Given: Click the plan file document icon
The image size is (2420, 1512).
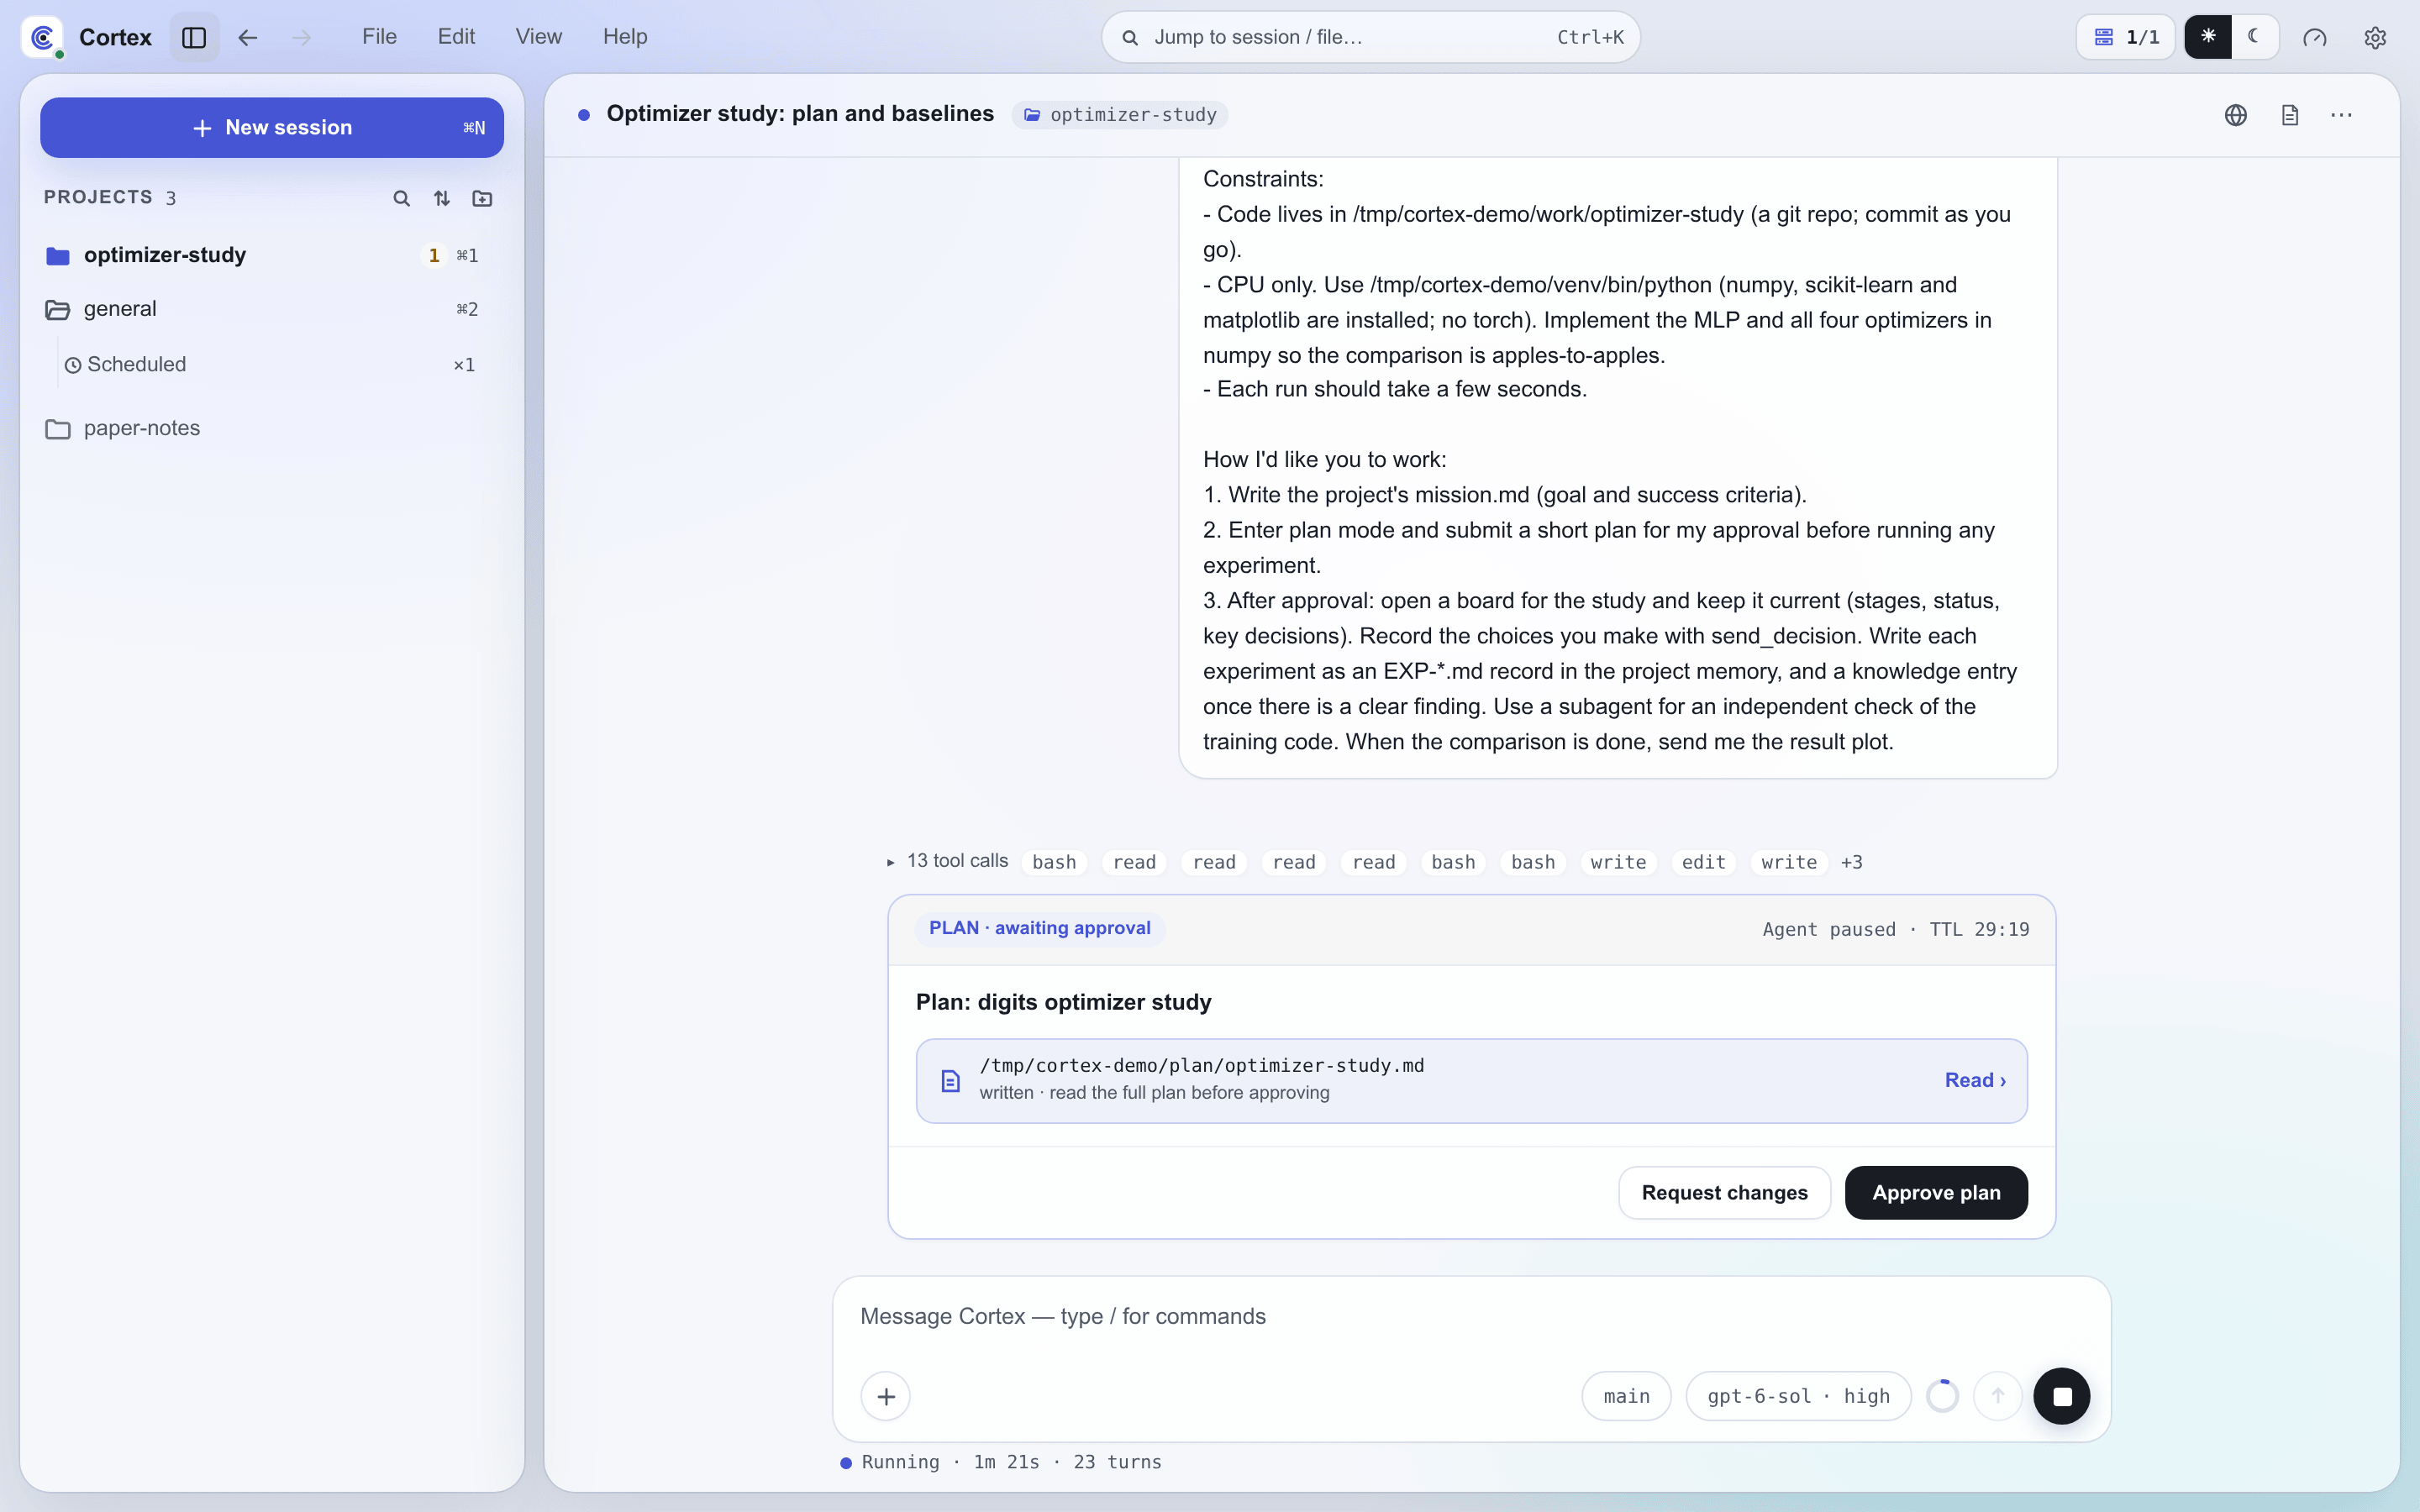Looking at the screenshot, I should point(950,1080).
